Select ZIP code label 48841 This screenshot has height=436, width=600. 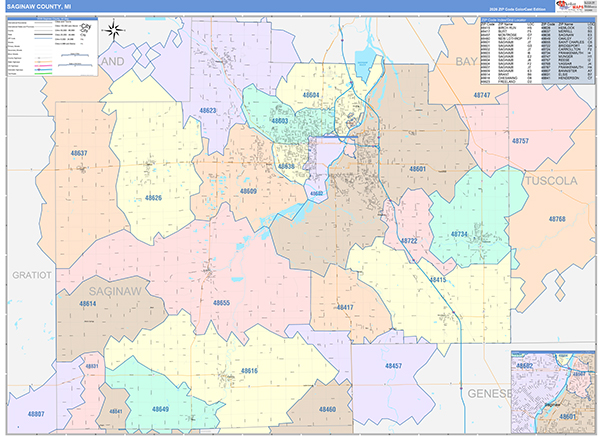pyautogui.click(x=116, y=412)
